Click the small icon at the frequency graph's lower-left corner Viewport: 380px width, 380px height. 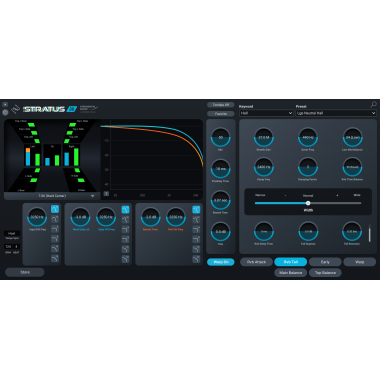(x=106, y=194)
